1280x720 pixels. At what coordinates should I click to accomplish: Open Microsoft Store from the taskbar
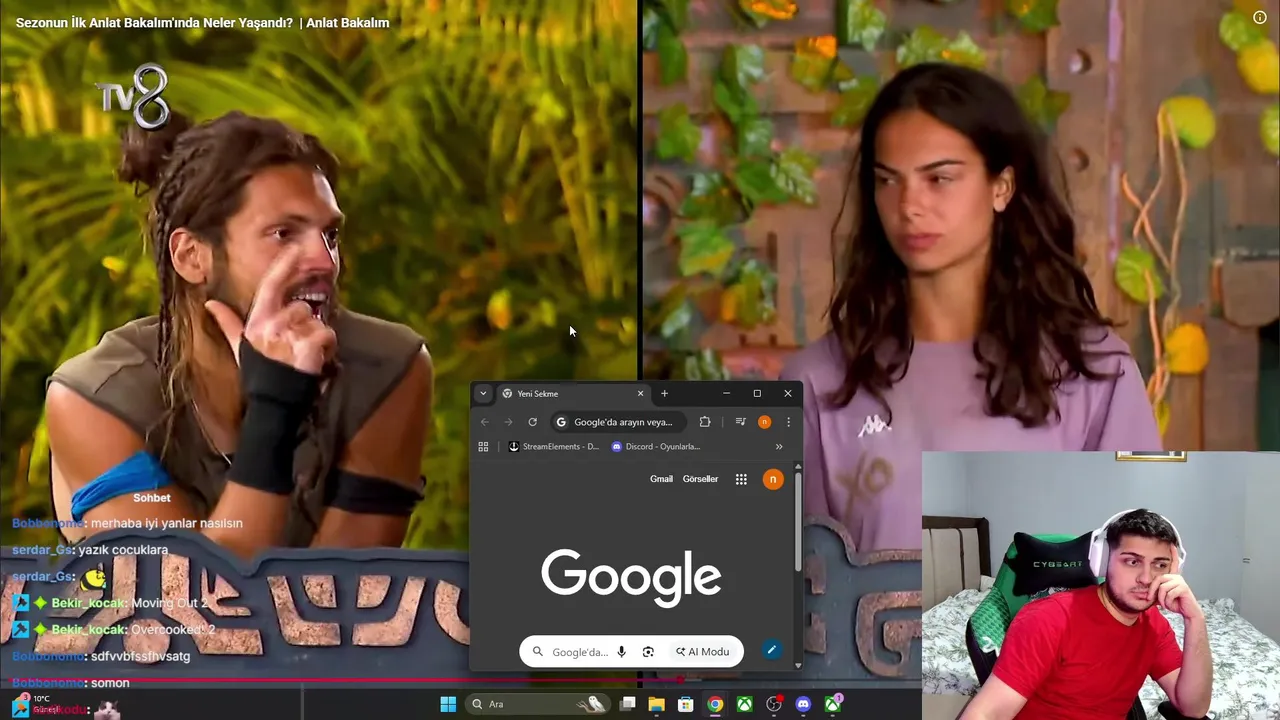point(686,704)
